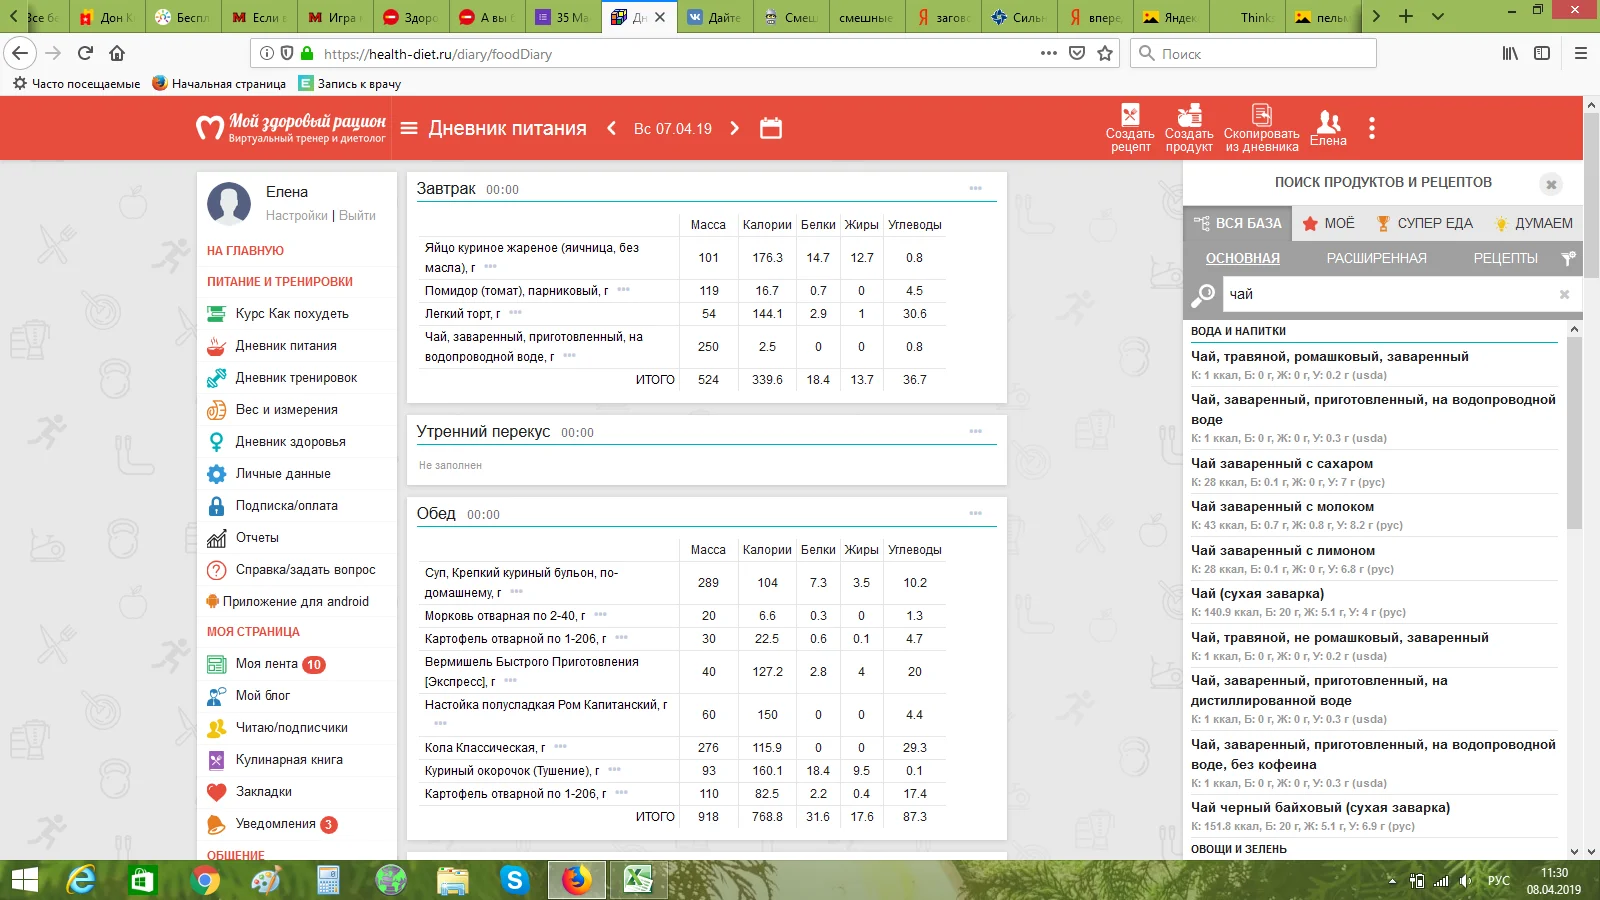
Task: Go to the previous day arrow
Action: pyautogui.click(x=612, y=128)
